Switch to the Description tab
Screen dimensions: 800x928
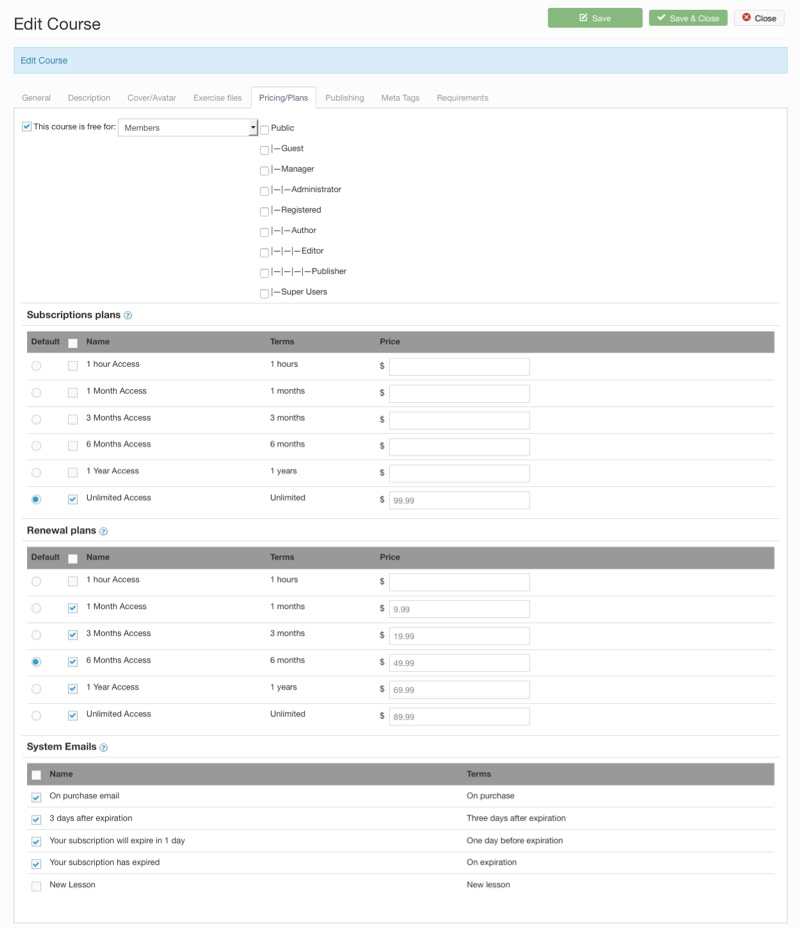89,98
